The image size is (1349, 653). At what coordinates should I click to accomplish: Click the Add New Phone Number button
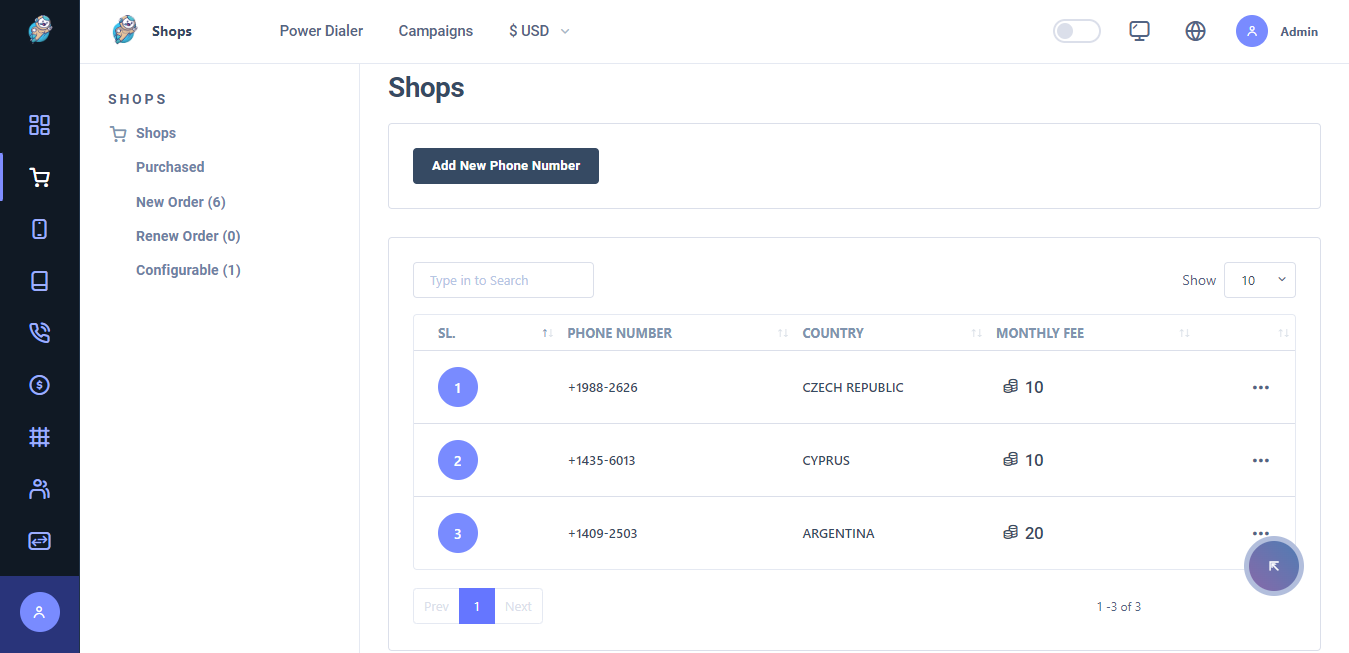pyautogui.click(x=505, y=166)
